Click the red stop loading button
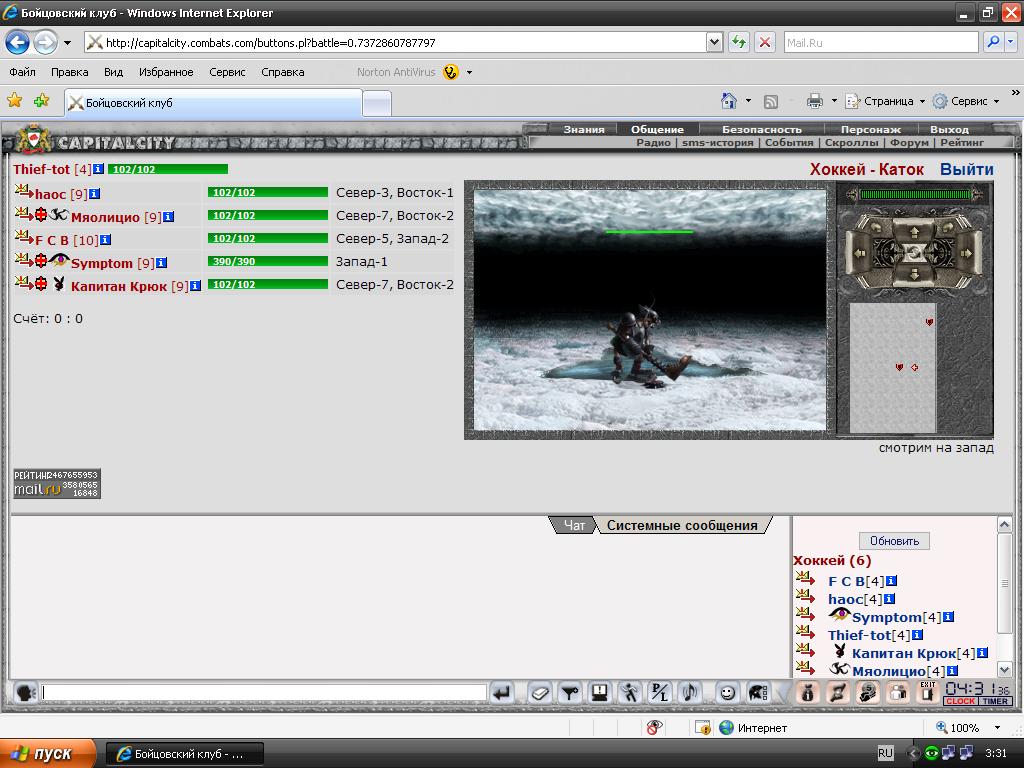 click(765, 43)
